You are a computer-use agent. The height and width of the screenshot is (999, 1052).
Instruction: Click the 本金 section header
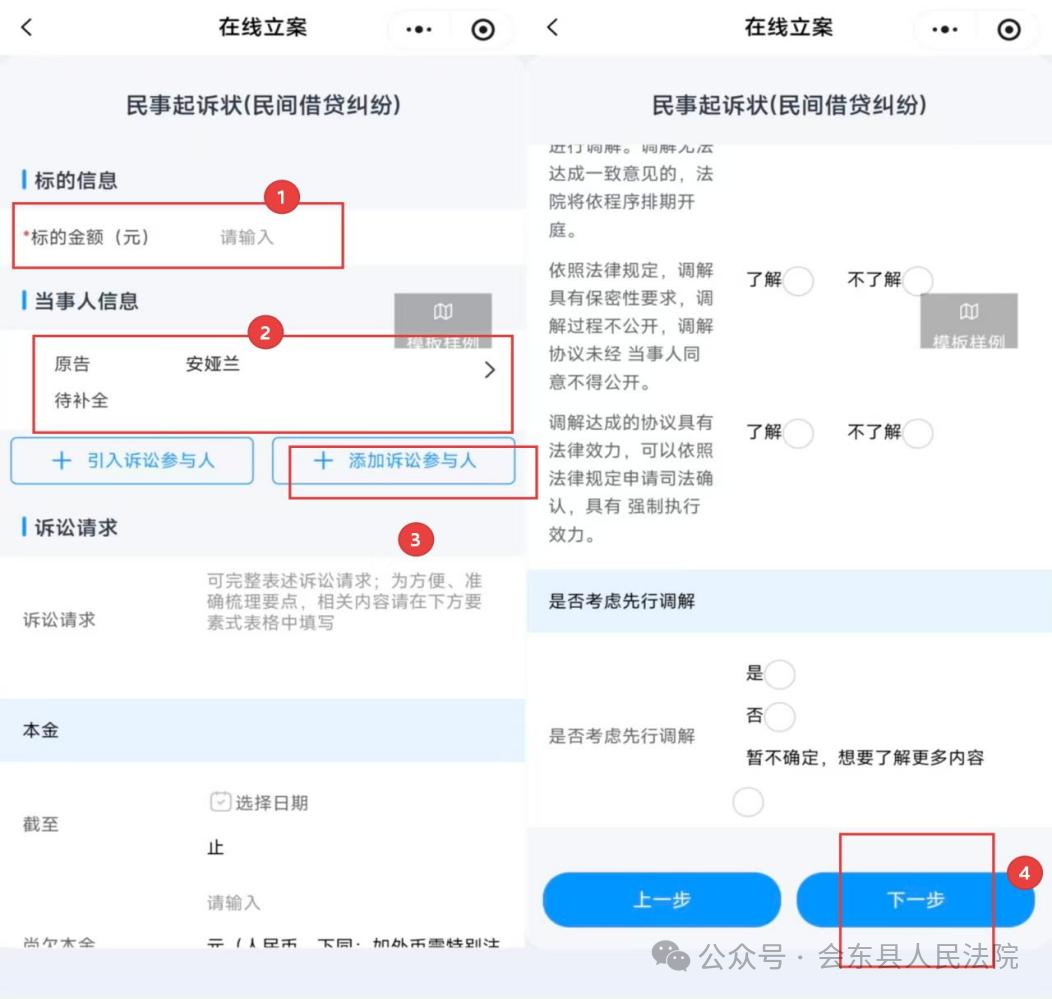pos(262,730)
